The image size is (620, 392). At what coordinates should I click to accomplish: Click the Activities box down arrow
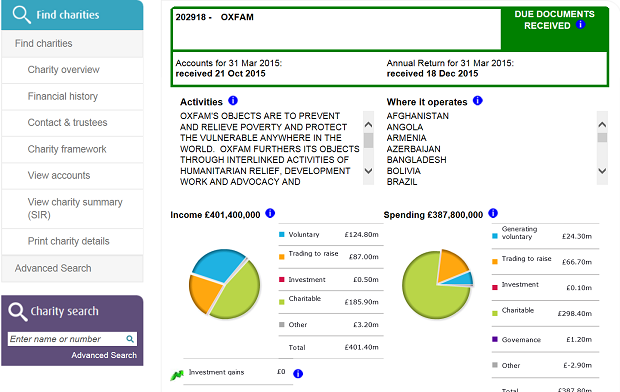368,171
